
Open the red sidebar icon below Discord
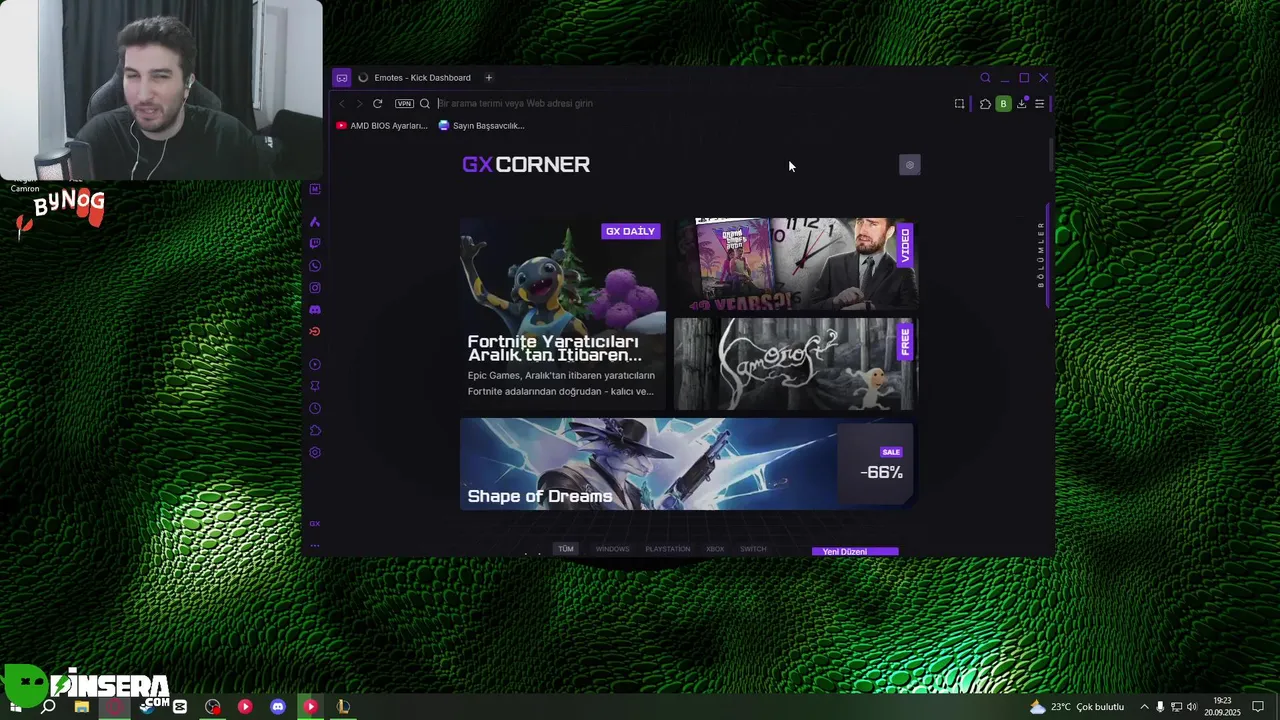click(x=315, y=332)
